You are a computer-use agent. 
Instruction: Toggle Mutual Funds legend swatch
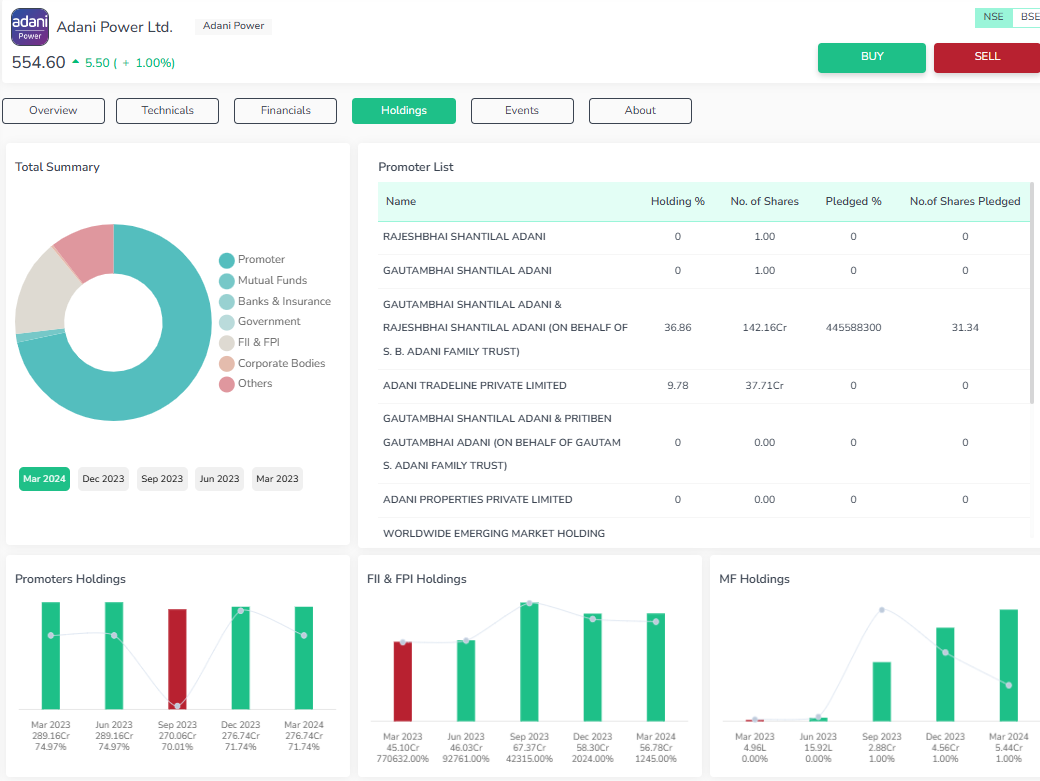(227, 281)
